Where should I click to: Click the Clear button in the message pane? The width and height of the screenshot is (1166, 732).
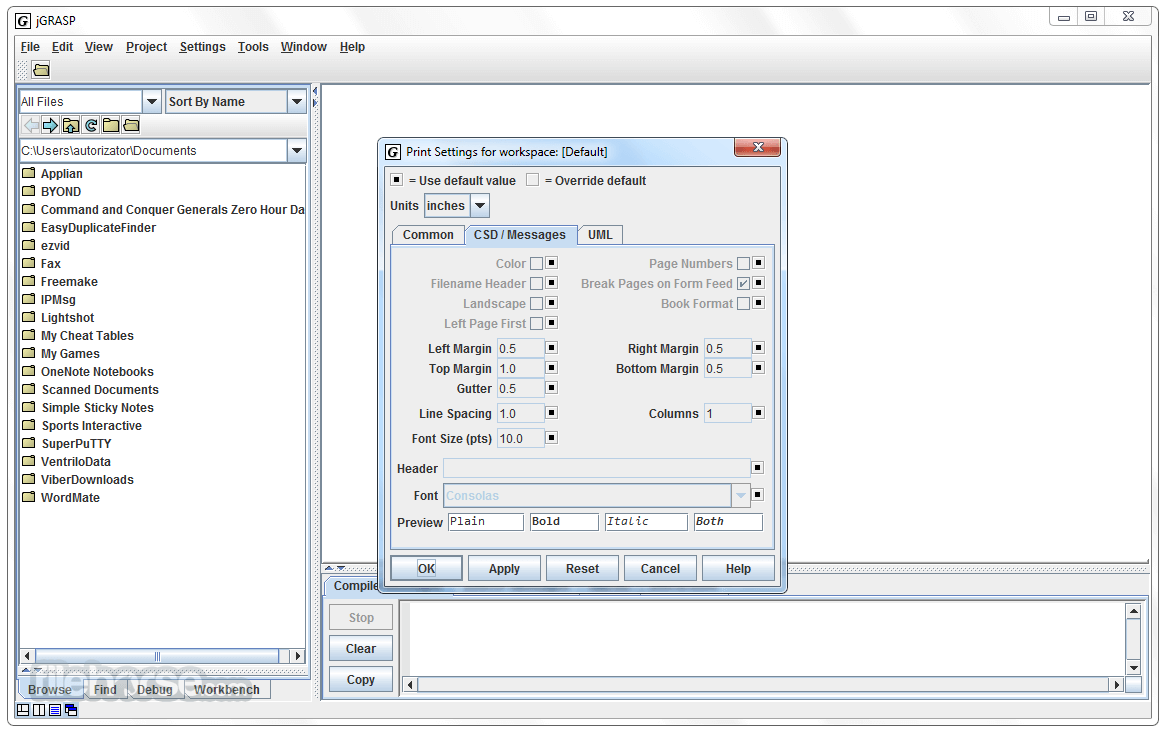(361, 649)
